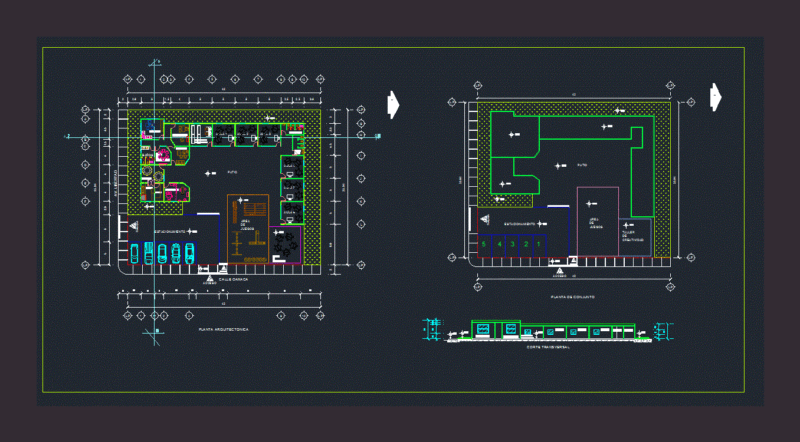Click the CORTE TRANSVERSAL section title
Screen dimensions: 800x442
pyautogui.click(x=548, y=347)
